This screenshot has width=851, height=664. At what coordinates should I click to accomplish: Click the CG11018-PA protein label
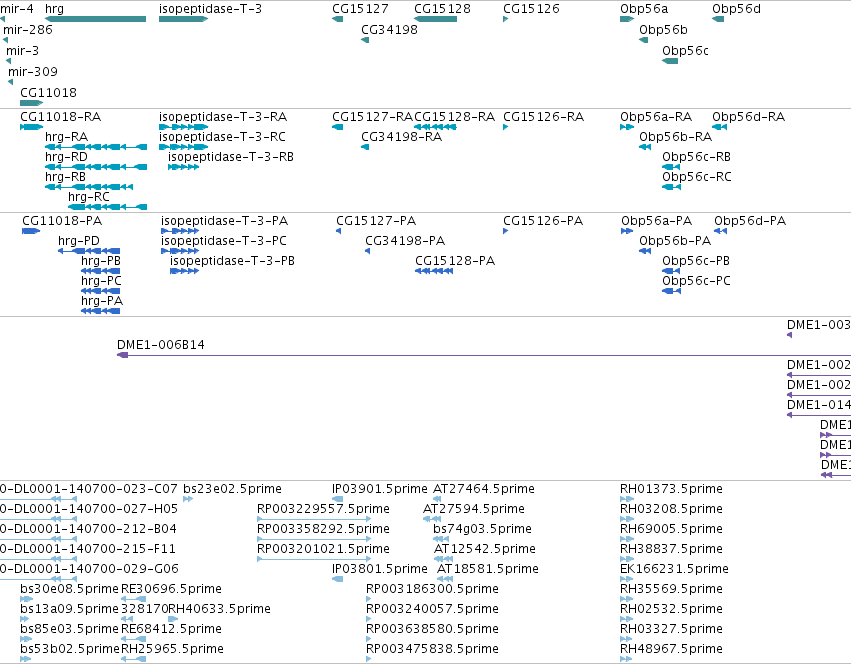click(62, 220)
